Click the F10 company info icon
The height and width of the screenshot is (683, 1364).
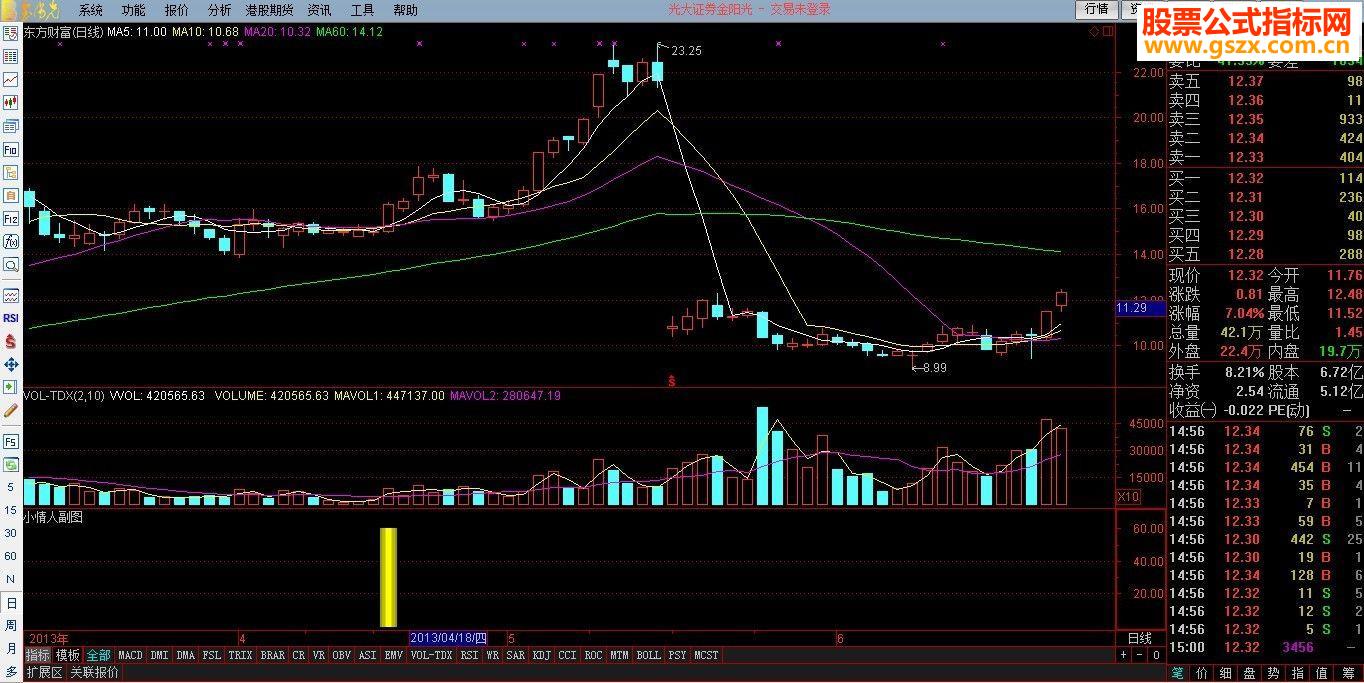11,149
